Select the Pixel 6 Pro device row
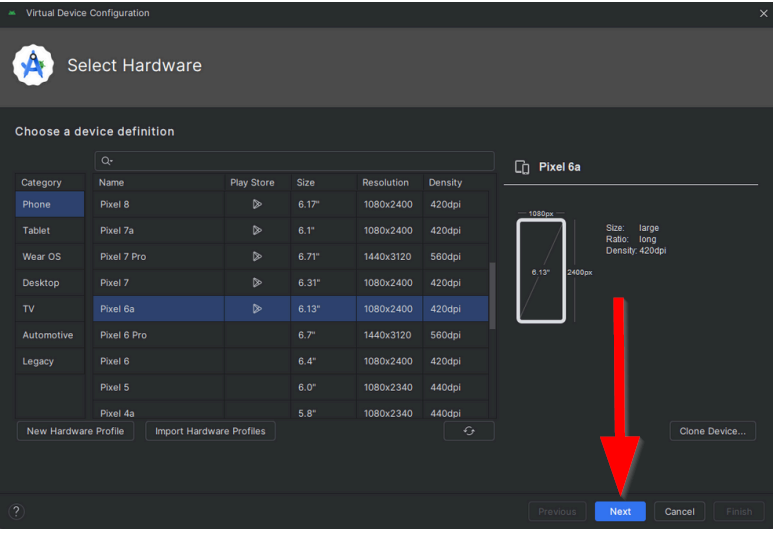773x537 pixels. coord(291,335)
